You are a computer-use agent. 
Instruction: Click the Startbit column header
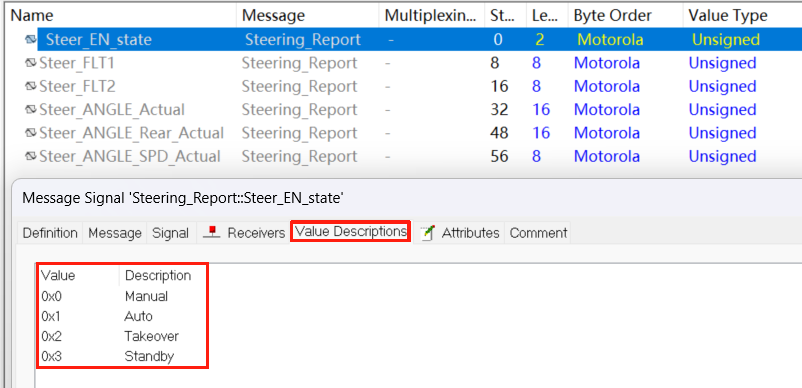(x=505, y=15)
